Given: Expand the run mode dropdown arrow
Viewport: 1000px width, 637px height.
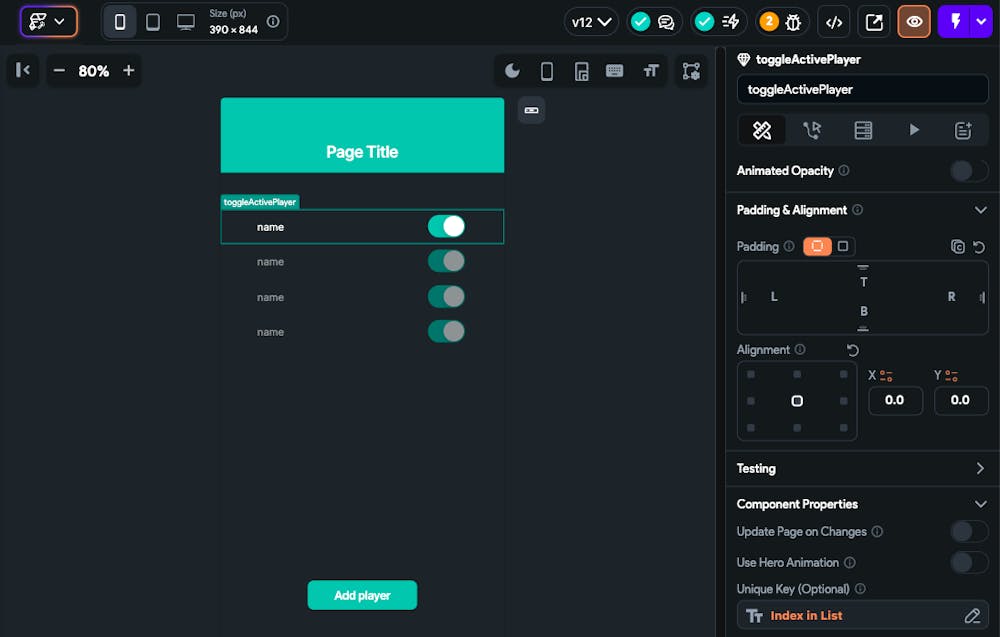Looking at the screenshot, I should 981,22.
